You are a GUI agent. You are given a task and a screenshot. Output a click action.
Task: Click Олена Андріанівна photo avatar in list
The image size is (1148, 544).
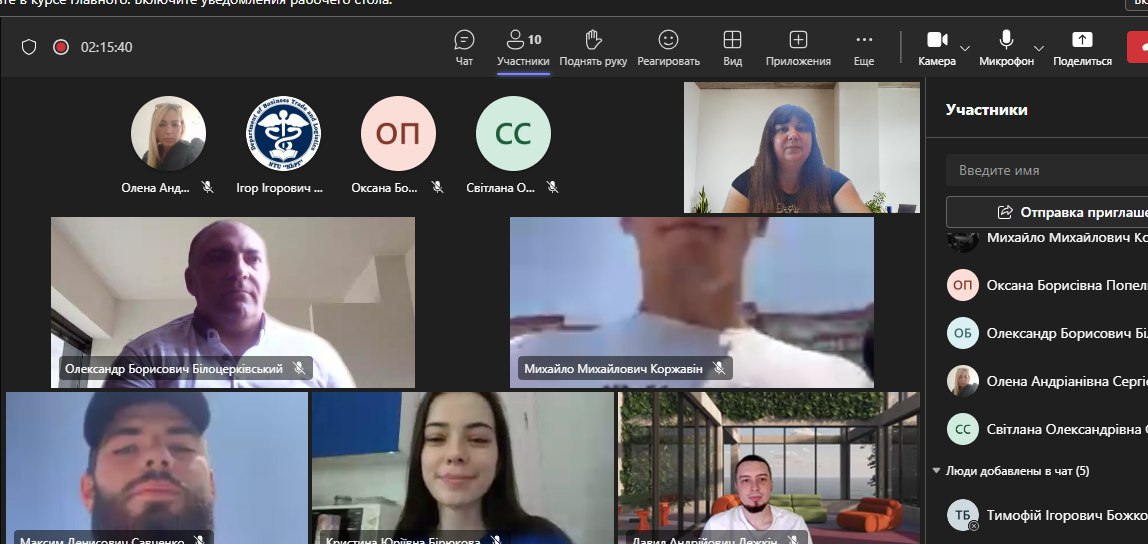coord(963,381)
